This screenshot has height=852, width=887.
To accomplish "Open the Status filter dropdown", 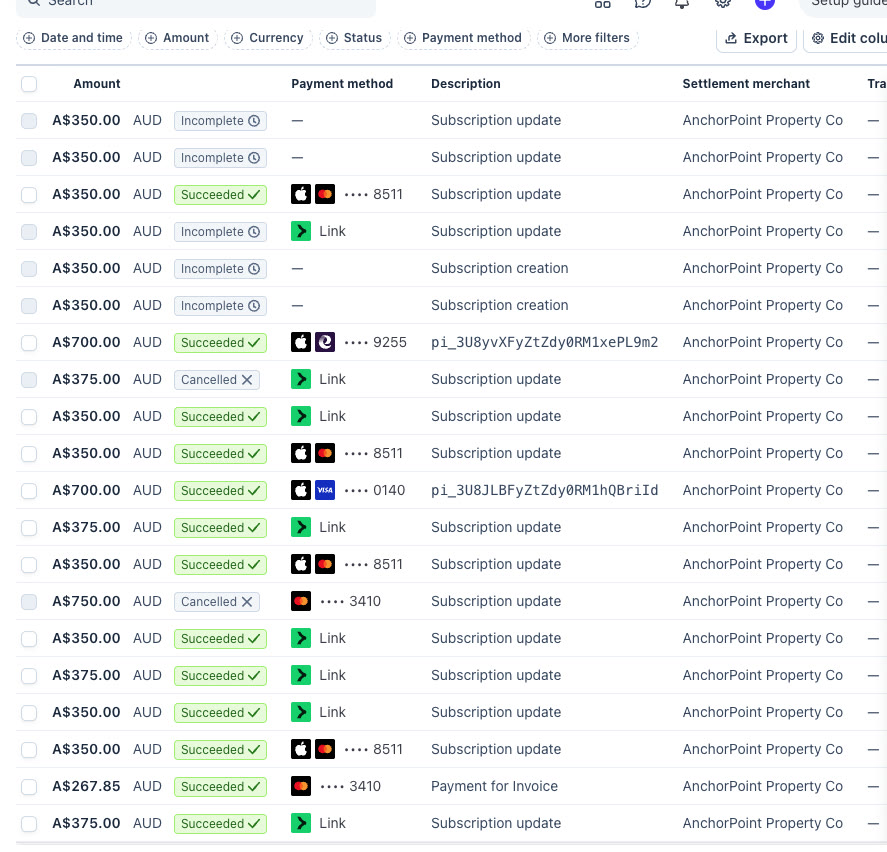I will click(x=355, y=38).
